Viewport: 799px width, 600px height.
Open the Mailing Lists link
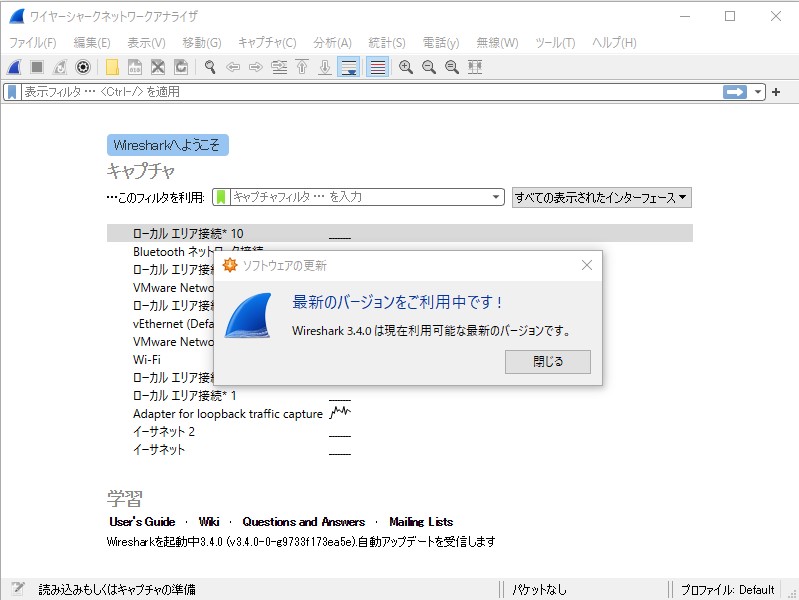[421, 521]
